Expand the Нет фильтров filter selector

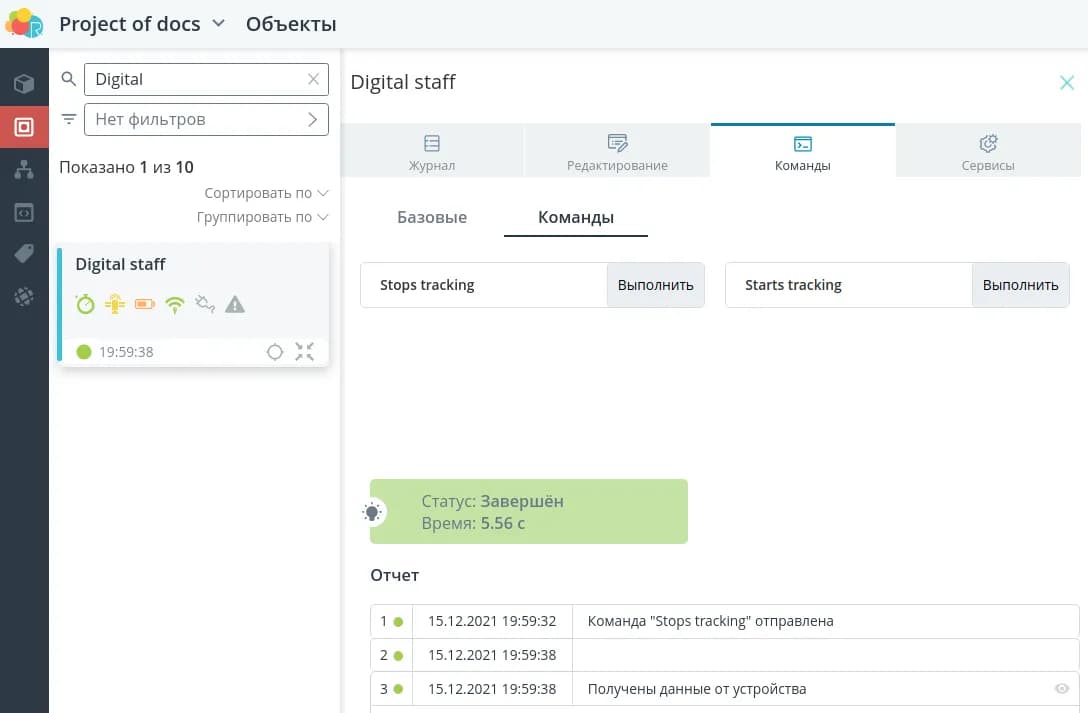click(206, 119)
